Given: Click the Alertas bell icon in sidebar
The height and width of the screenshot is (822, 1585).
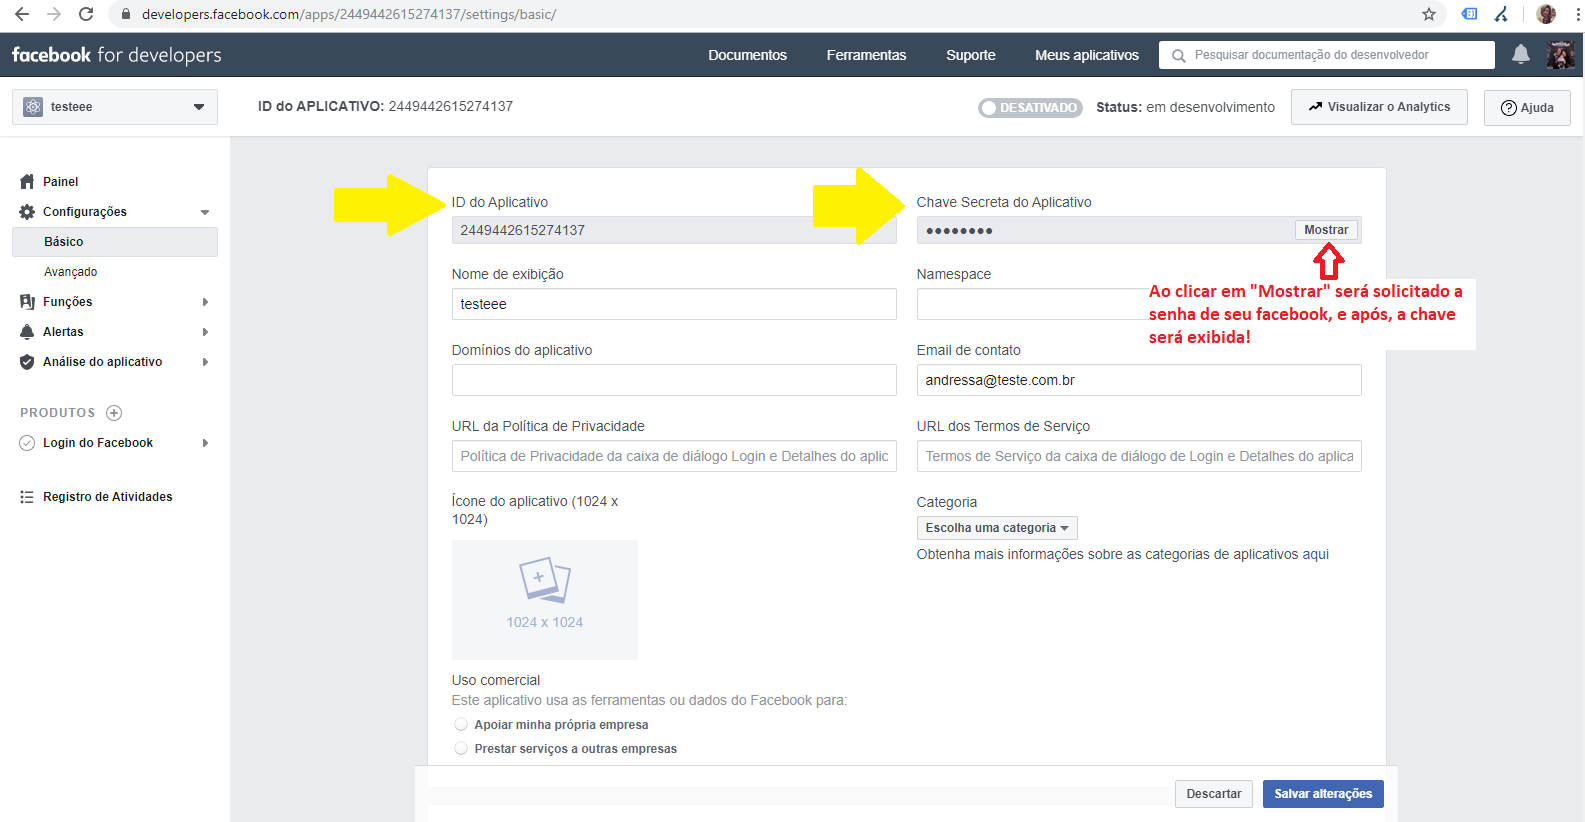Looking at the screenshot, I should click(27, 332).
